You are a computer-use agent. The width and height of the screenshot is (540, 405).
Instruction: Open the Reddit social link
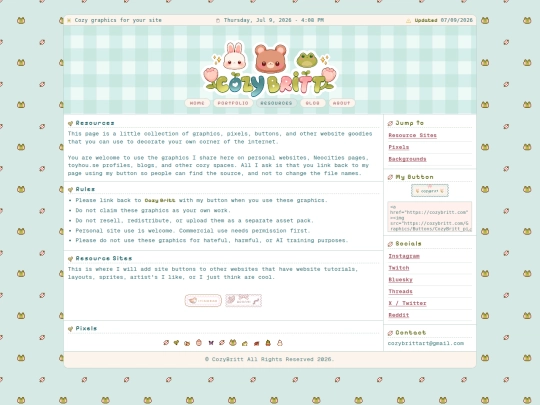coord(398,315)
